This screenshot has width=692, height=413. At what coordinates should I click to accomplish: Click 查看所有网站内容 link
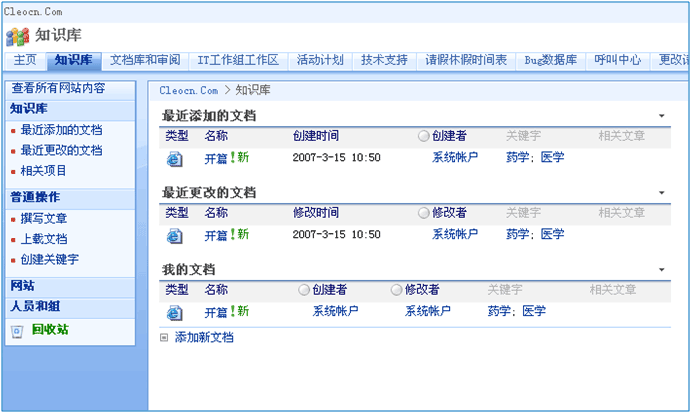pyautogui.click(x=59, y=88)
